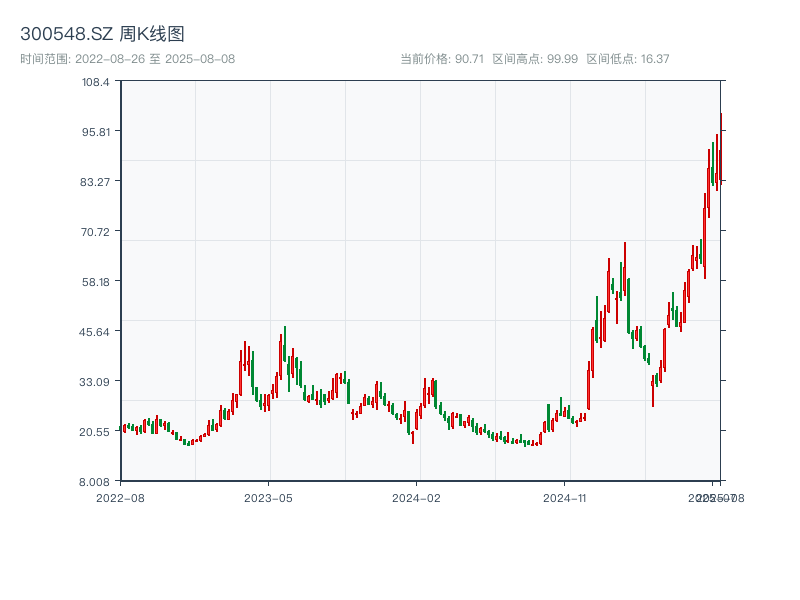Click y-axis label 33.09
Image resolution: width=800 pixels, height=600 pixels.
tap(94, 382)
